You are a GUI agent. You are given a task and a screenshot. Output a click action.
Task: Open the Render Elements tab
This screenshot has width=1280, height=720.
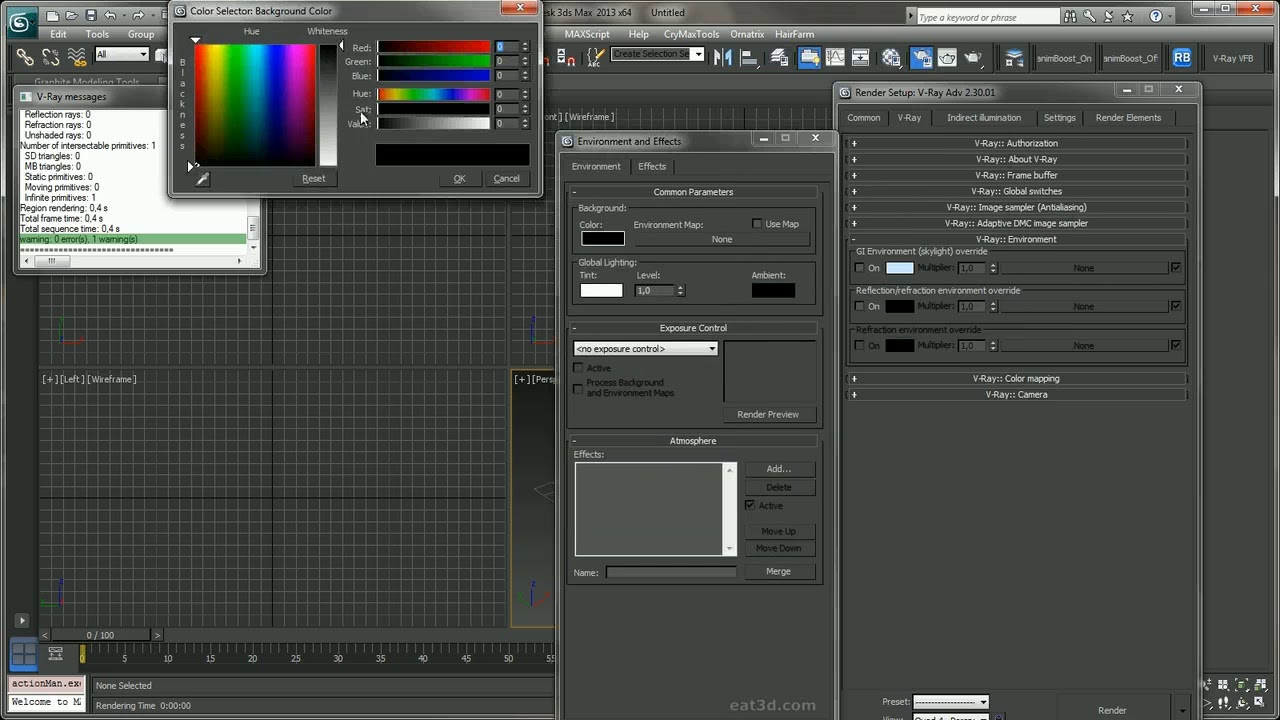tap(1128, 118)
